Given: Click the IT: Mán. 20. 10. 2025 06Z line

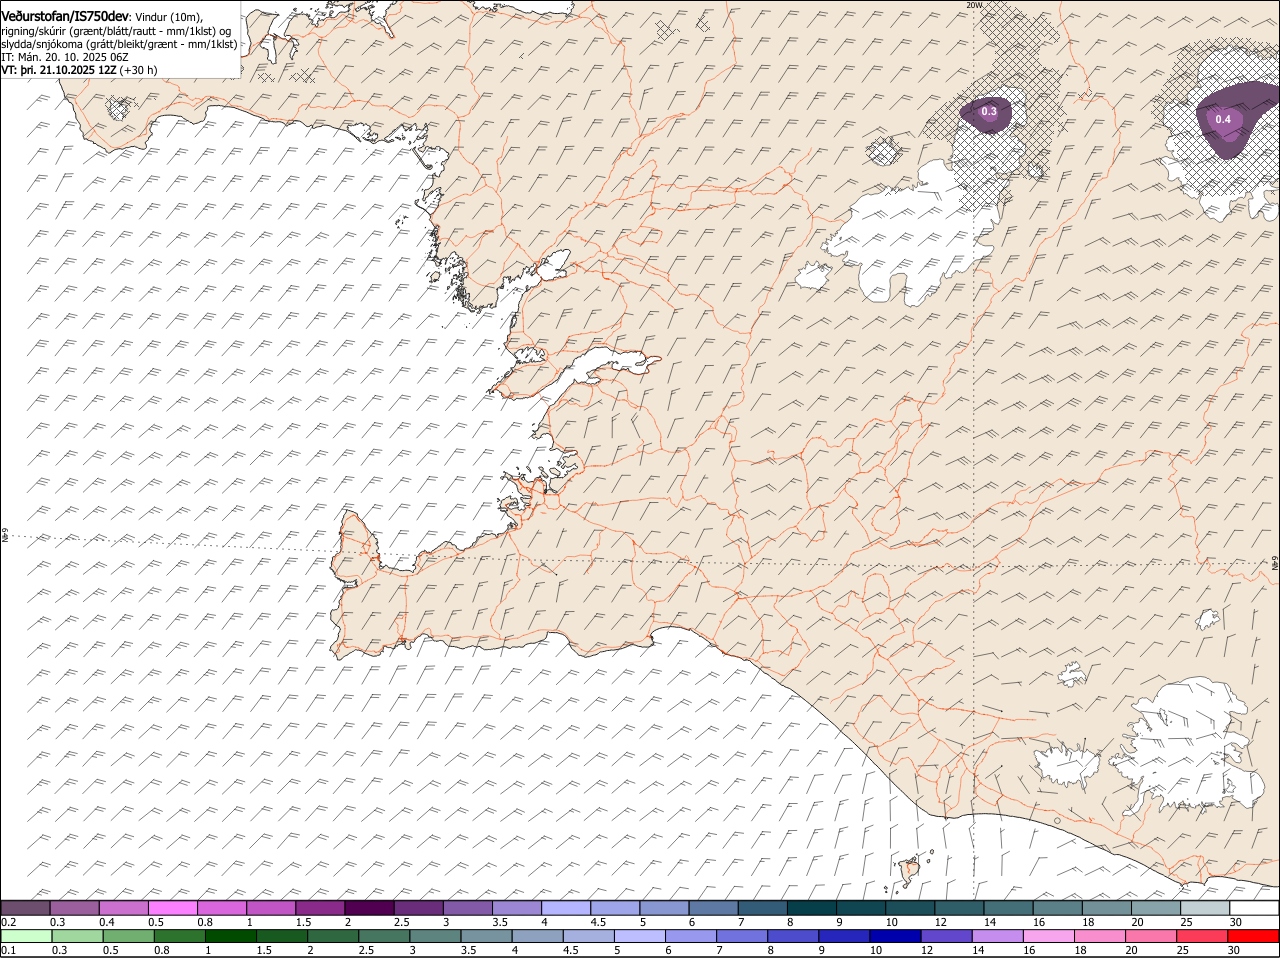Looking at the screenshot, I should [x=65, y=57].
